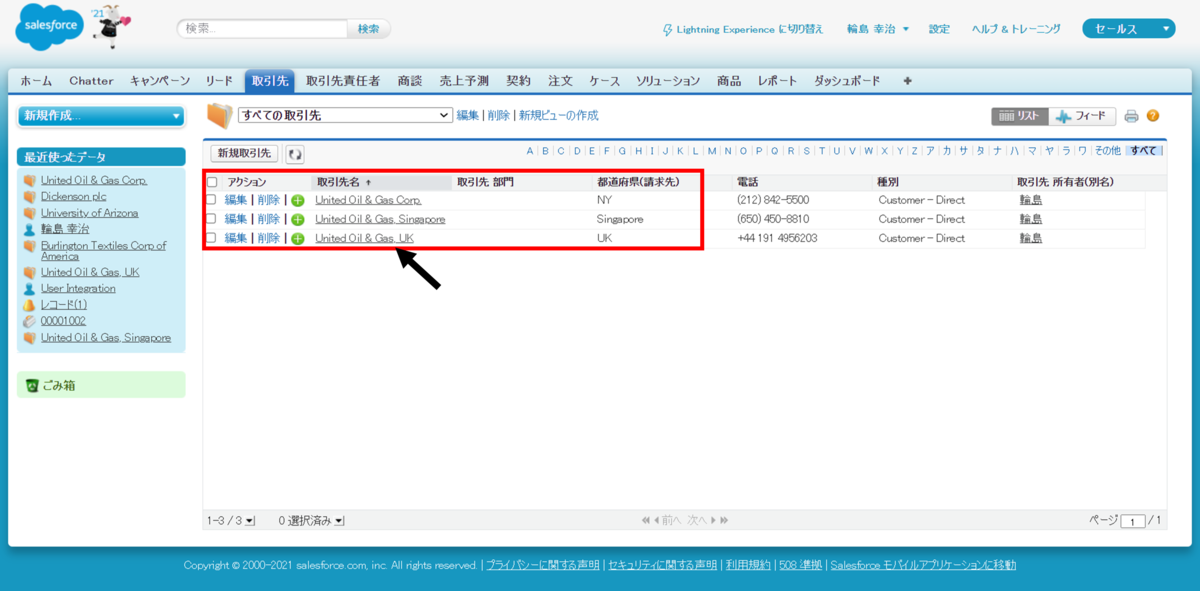Click the Salesforce cloud logo
This screenshot has height=591, width=1200.
pyautogui.click(x=50, y=28)
